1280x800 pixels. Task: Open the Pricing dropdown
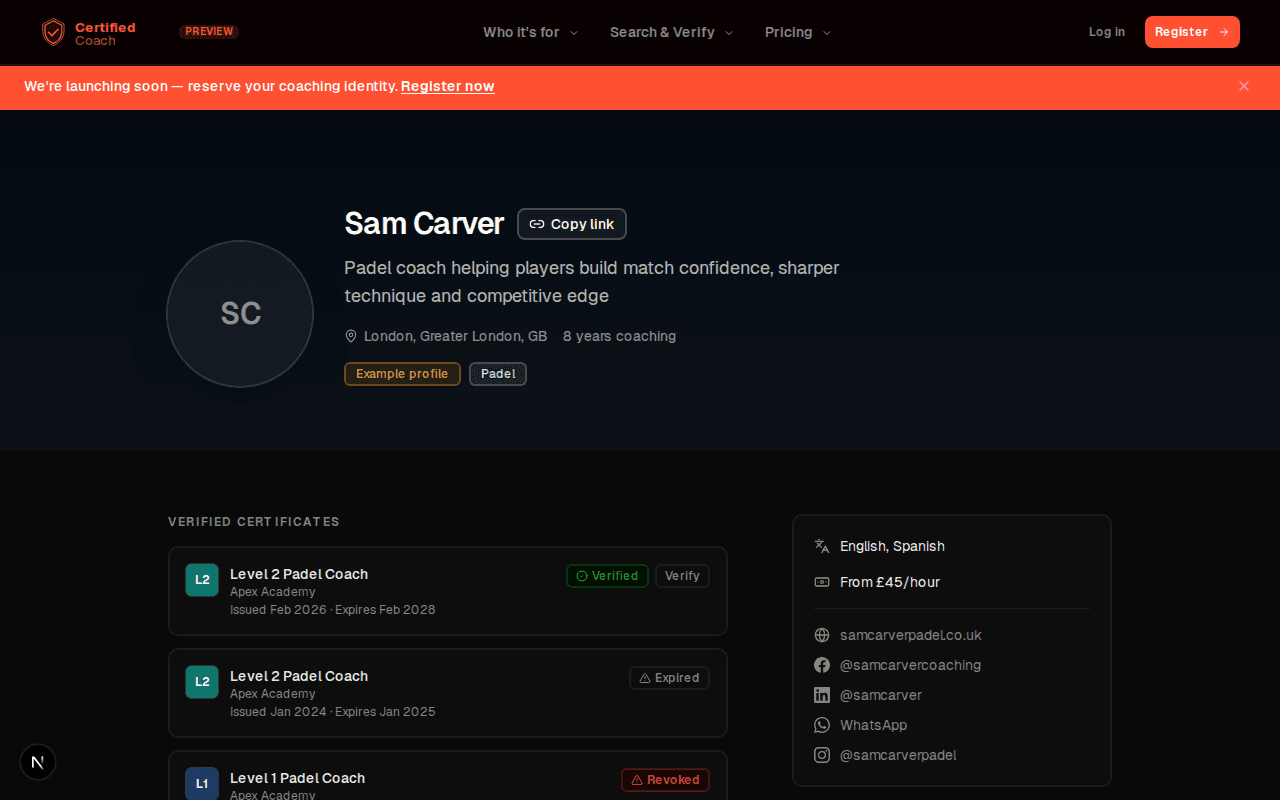pos(797,32)
